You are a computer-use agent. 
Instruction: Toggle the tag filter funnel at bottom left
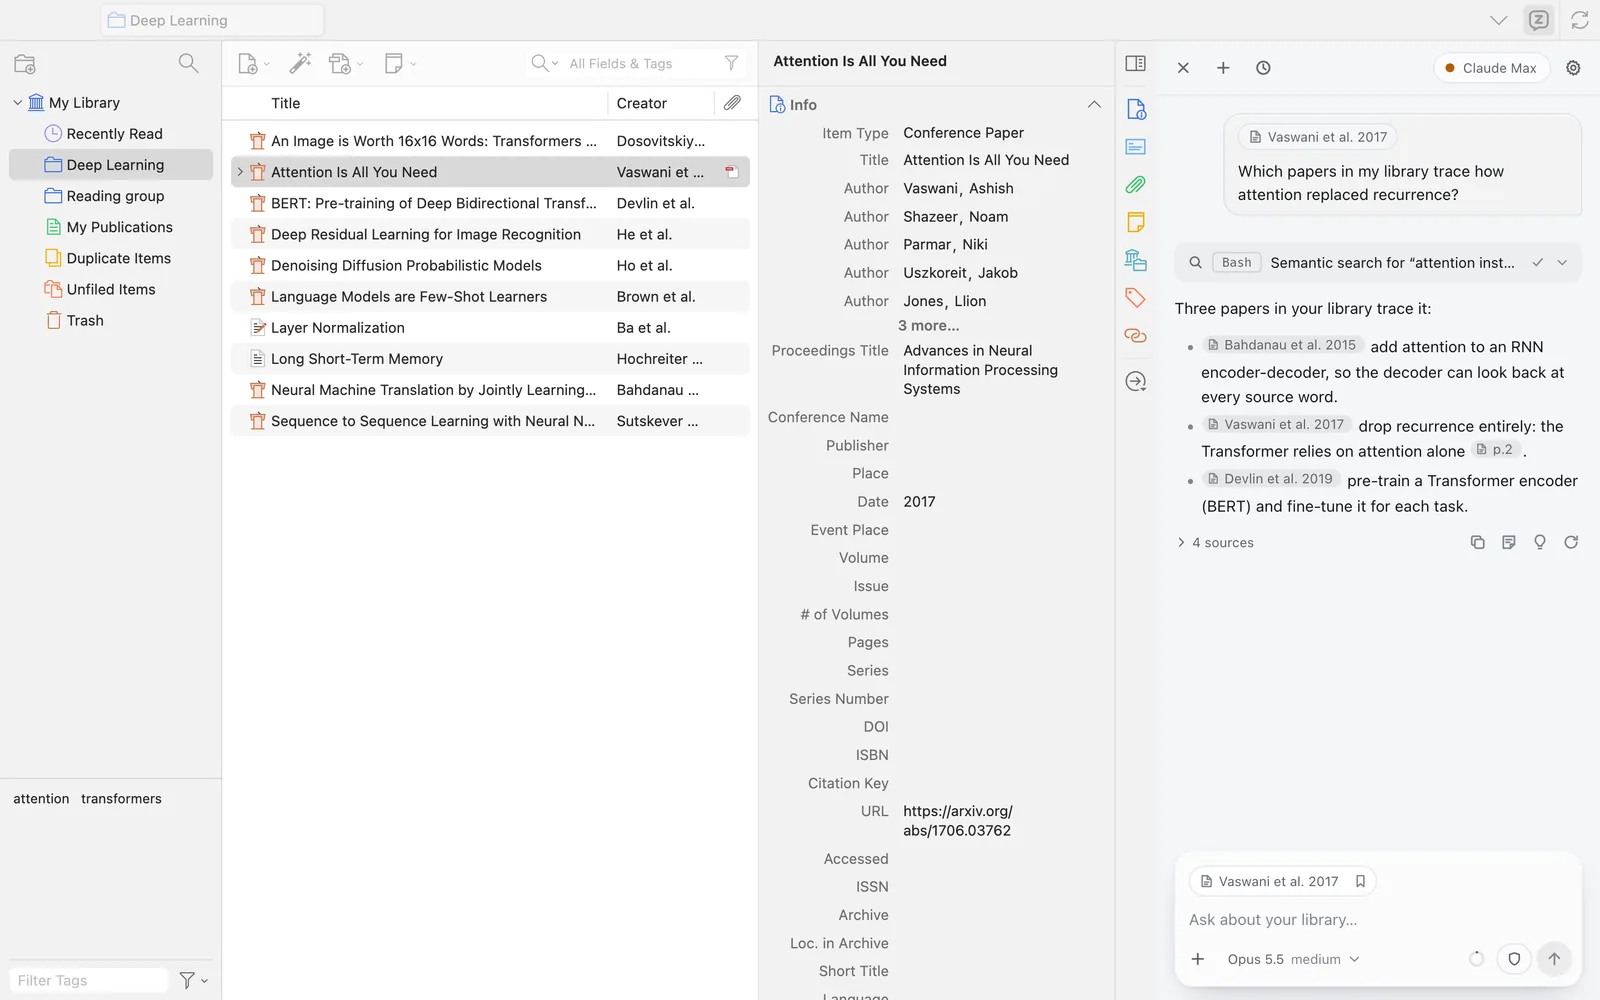[x=192, y=980]
